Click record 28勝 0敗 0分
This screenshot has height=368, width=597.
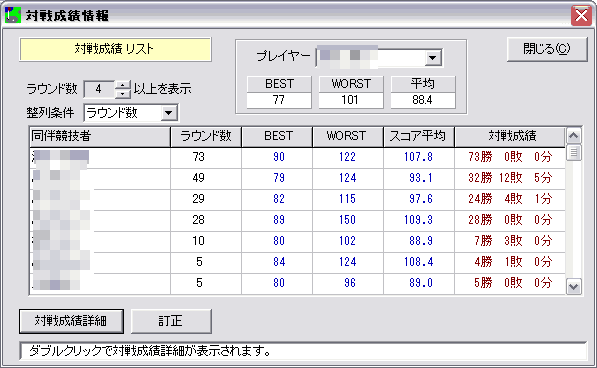[510, 220]
